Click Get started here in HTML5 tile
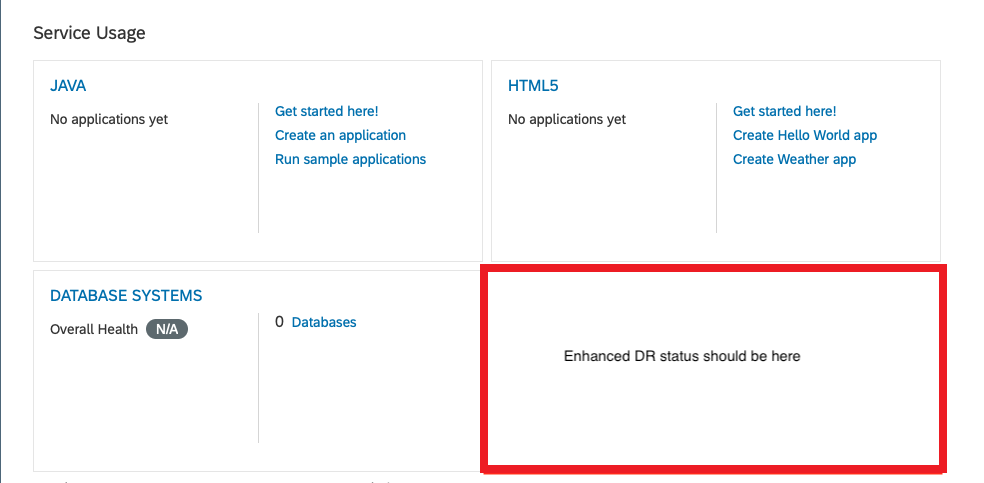 (784, 112)
